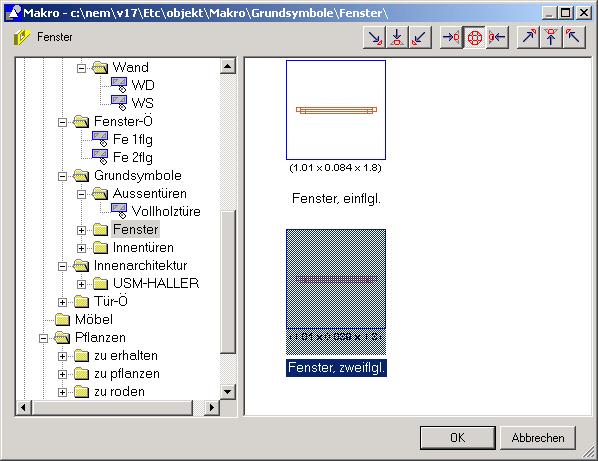Click the OK button

(x=458, y=438)
